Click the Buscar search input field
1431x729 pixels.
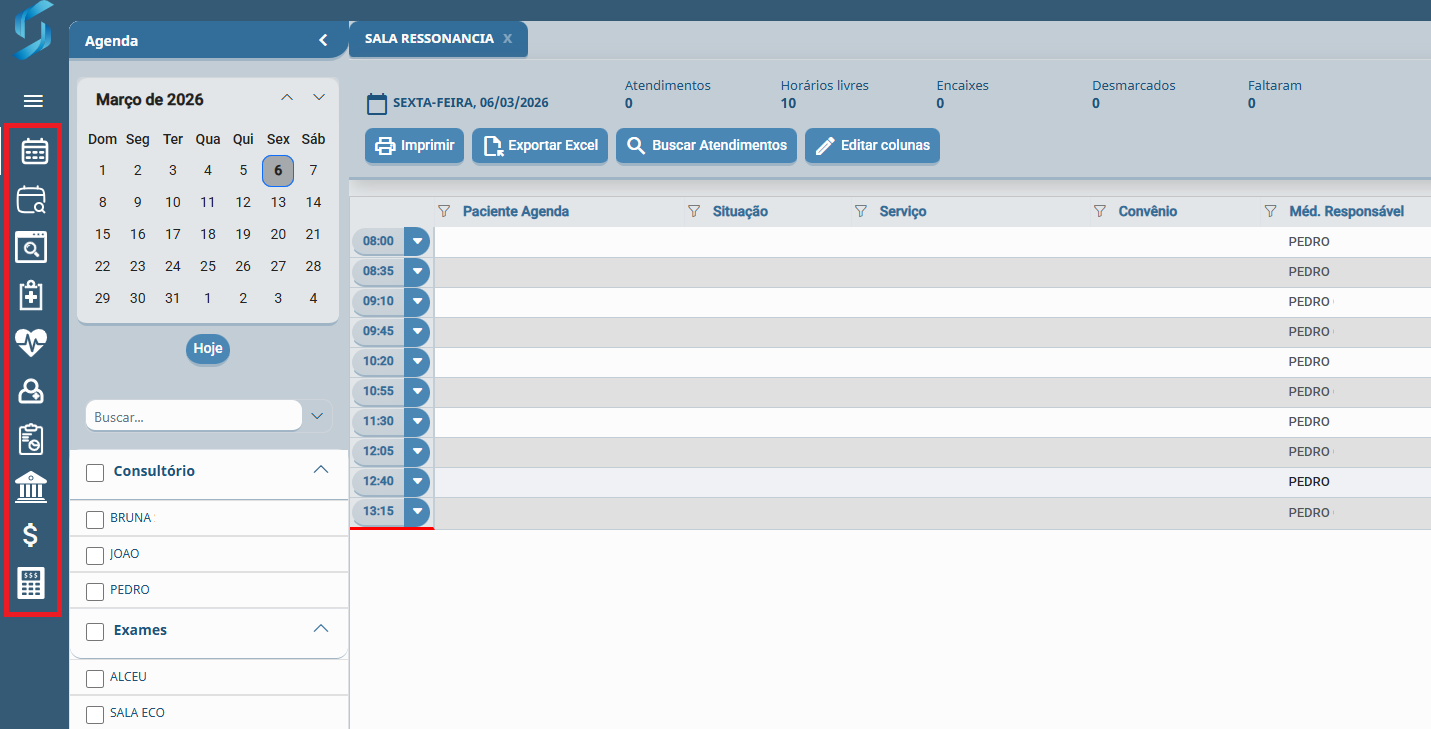point(193,416)
